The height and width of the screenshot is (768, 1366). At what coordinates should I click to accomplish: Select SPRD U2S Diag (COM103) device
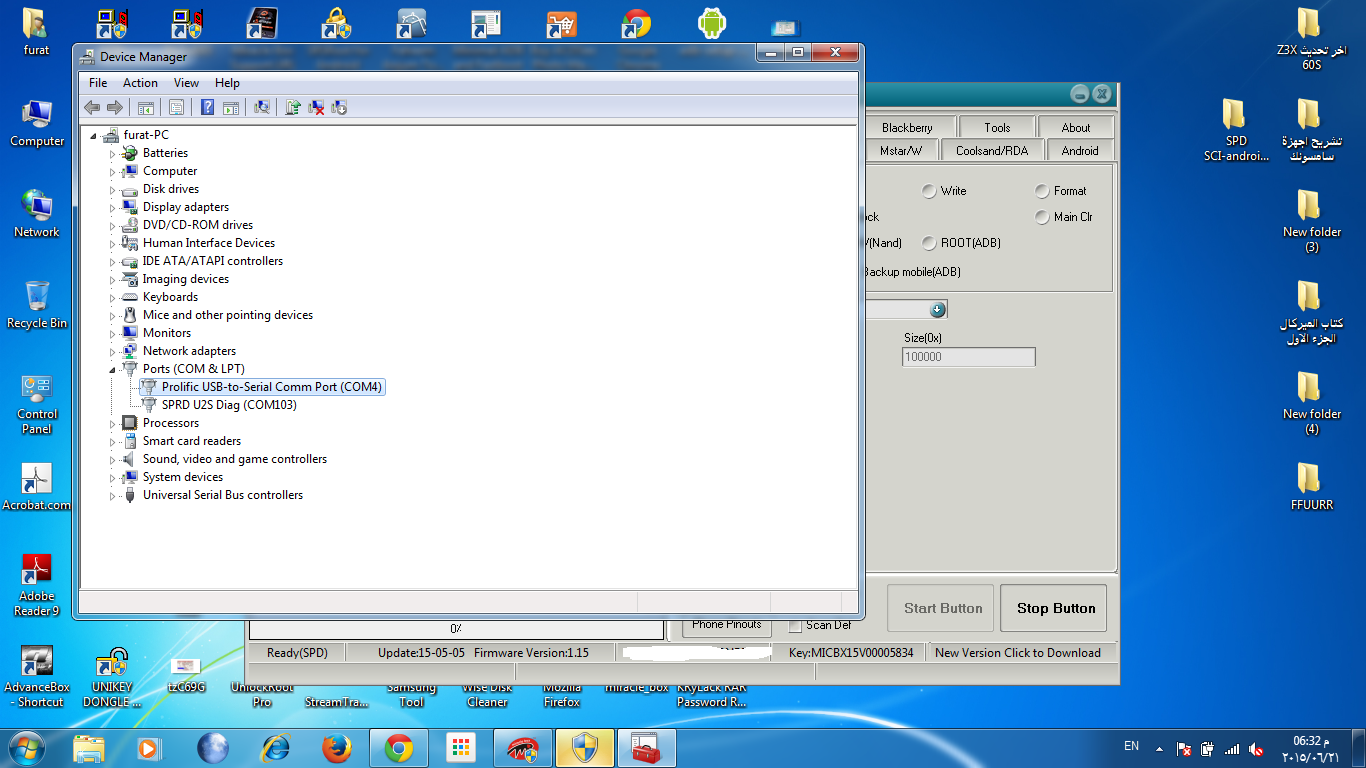(229, 405)
